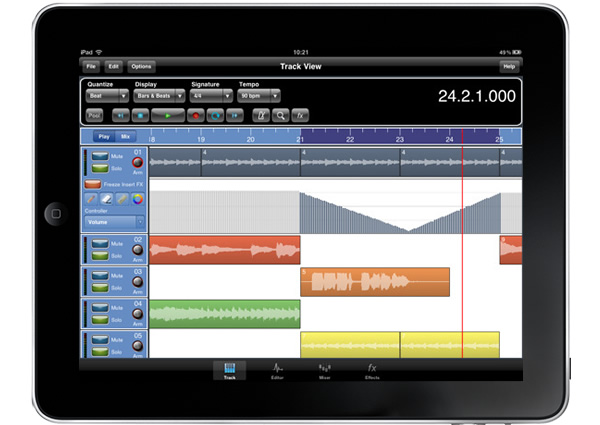Open the metronome settings icon

[261, 115]
